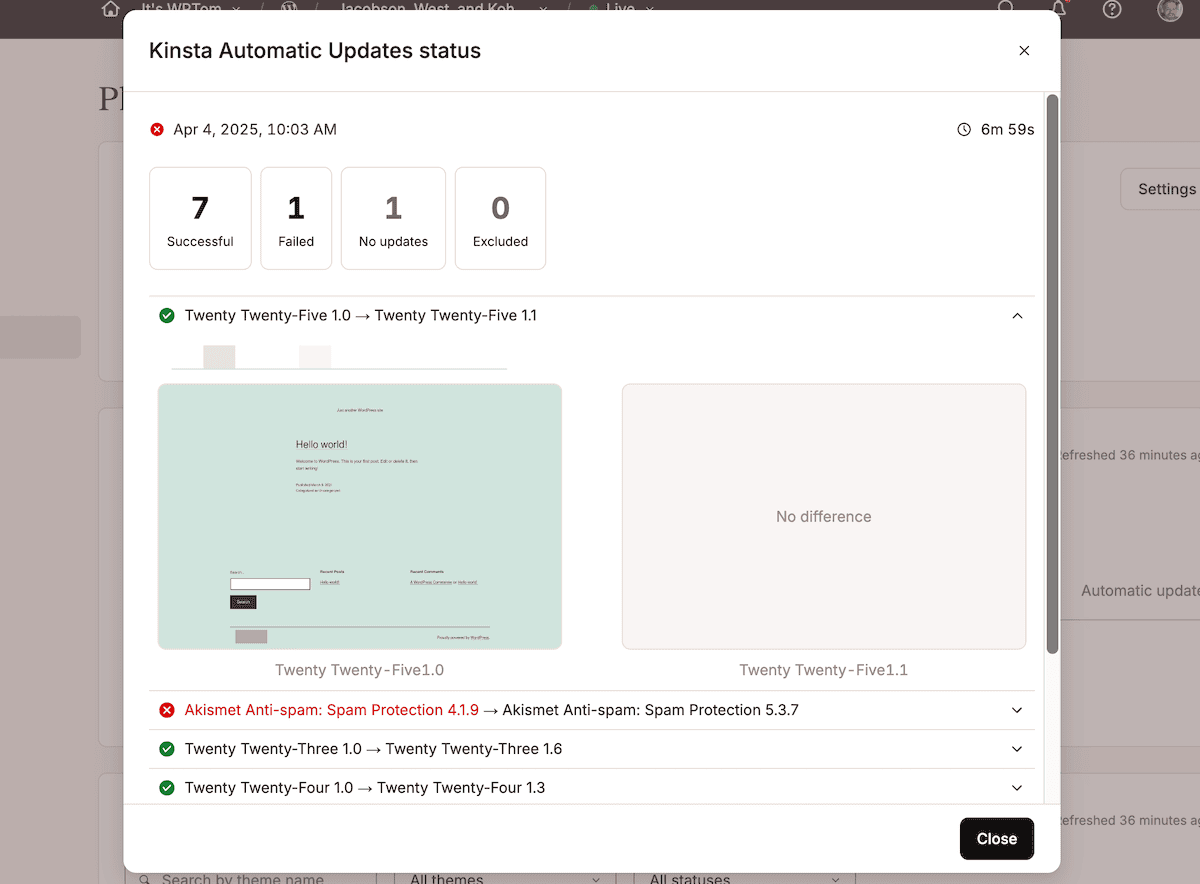The width and height of the screenshot is (1200, 884).
Task: Collapse the Twenty Twenty-Five update row
Action: (x=1017, y=315)
